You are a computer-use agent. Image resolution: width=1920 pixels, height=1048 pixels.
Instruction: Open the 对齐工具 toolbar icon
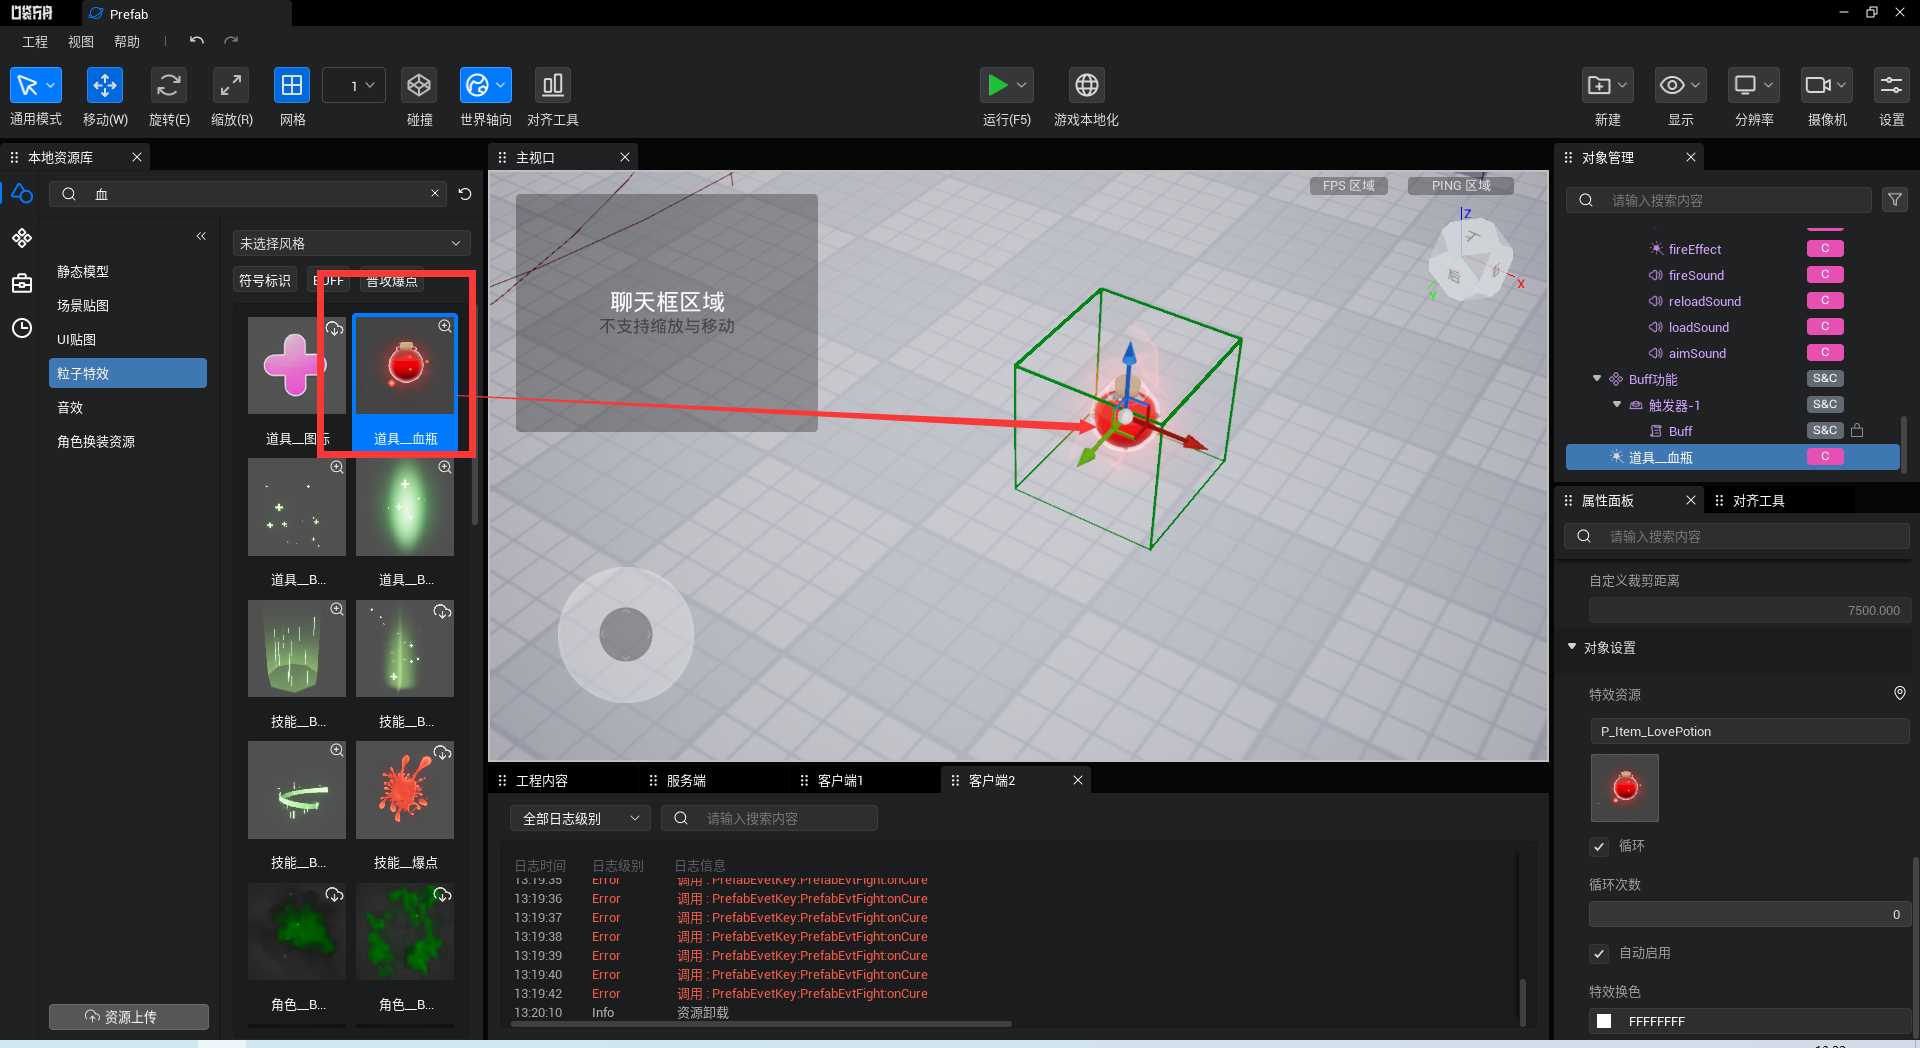(x=552, y=86)
